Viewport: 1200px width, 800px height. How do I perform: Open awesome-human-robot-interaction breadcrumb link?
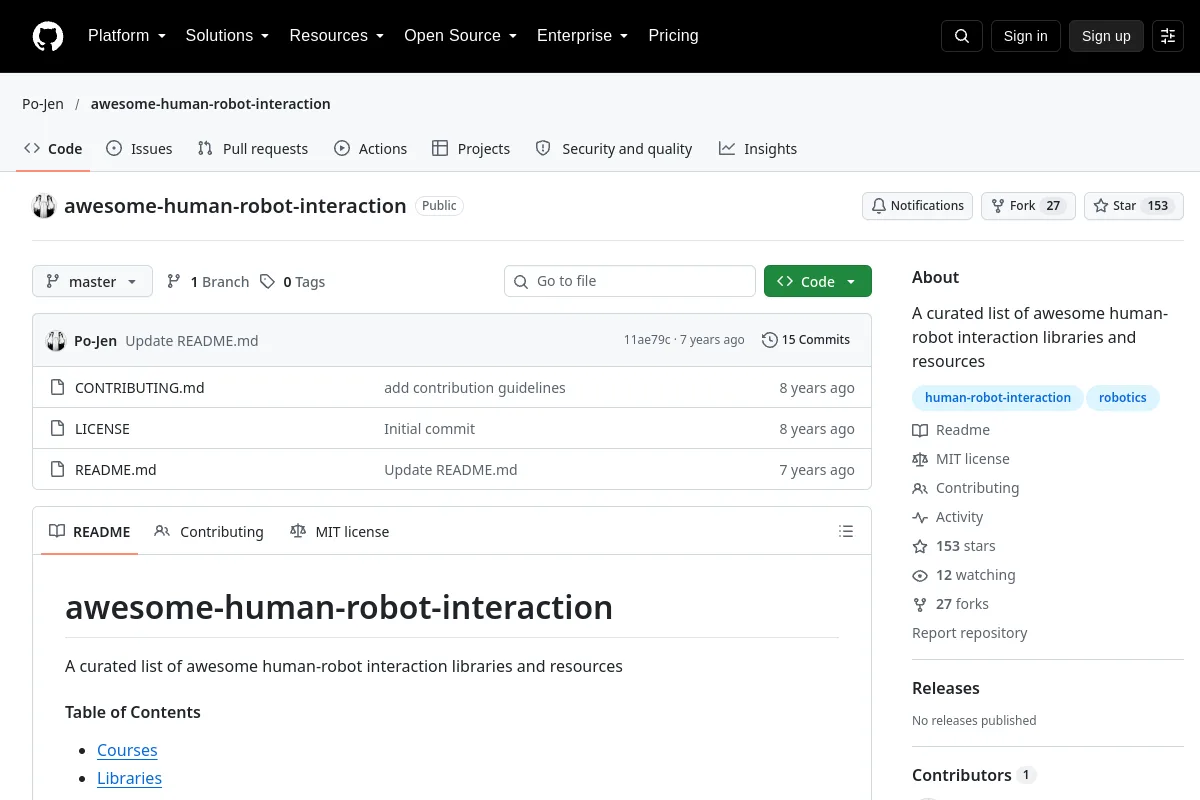(x=210, y=103)
